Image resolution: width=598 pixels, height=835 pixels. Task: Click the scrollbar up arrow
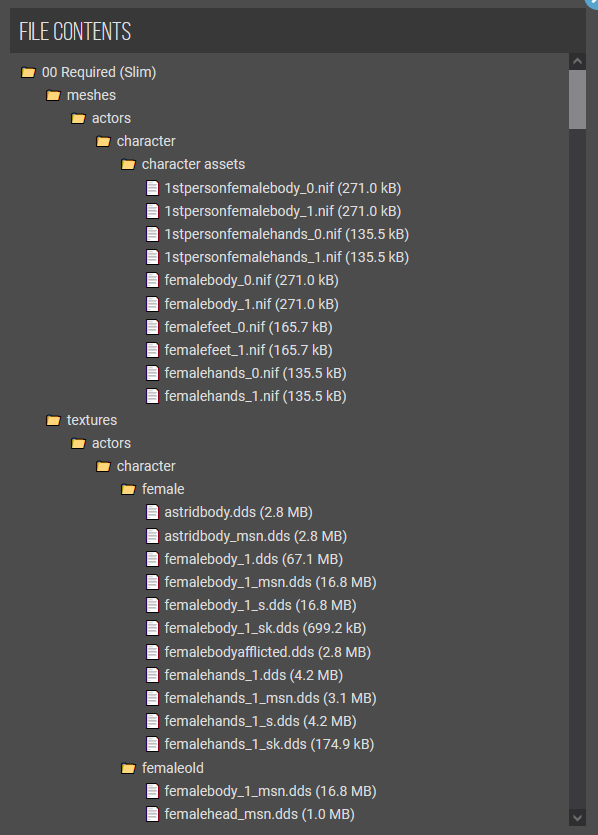coord(577,61)
